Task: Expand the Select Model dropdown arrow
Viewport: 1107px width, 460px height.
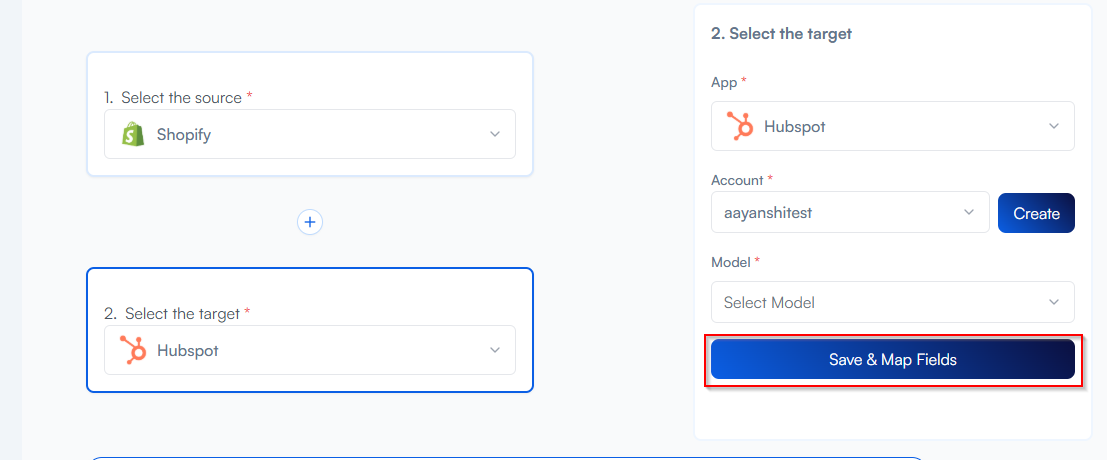Action: pos(1054,302)
